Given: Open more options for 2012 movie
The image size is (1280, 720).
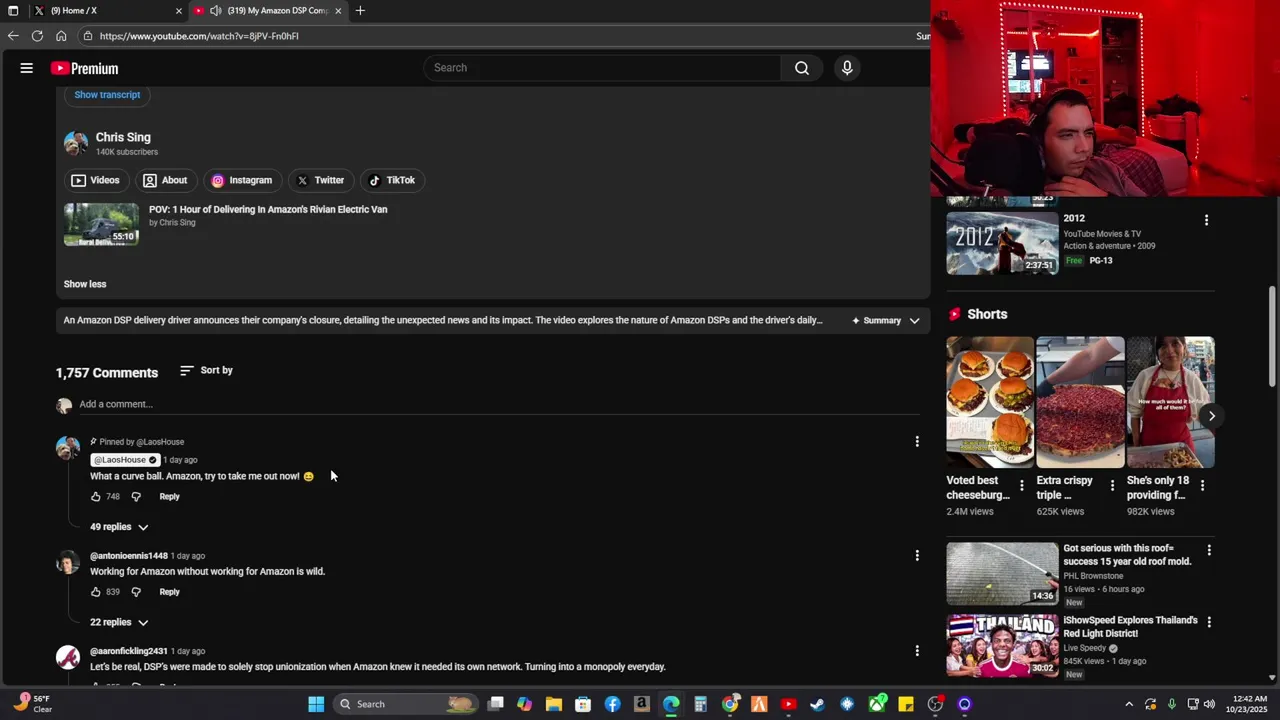Looking at the screenshot, I should [1206, 220].
